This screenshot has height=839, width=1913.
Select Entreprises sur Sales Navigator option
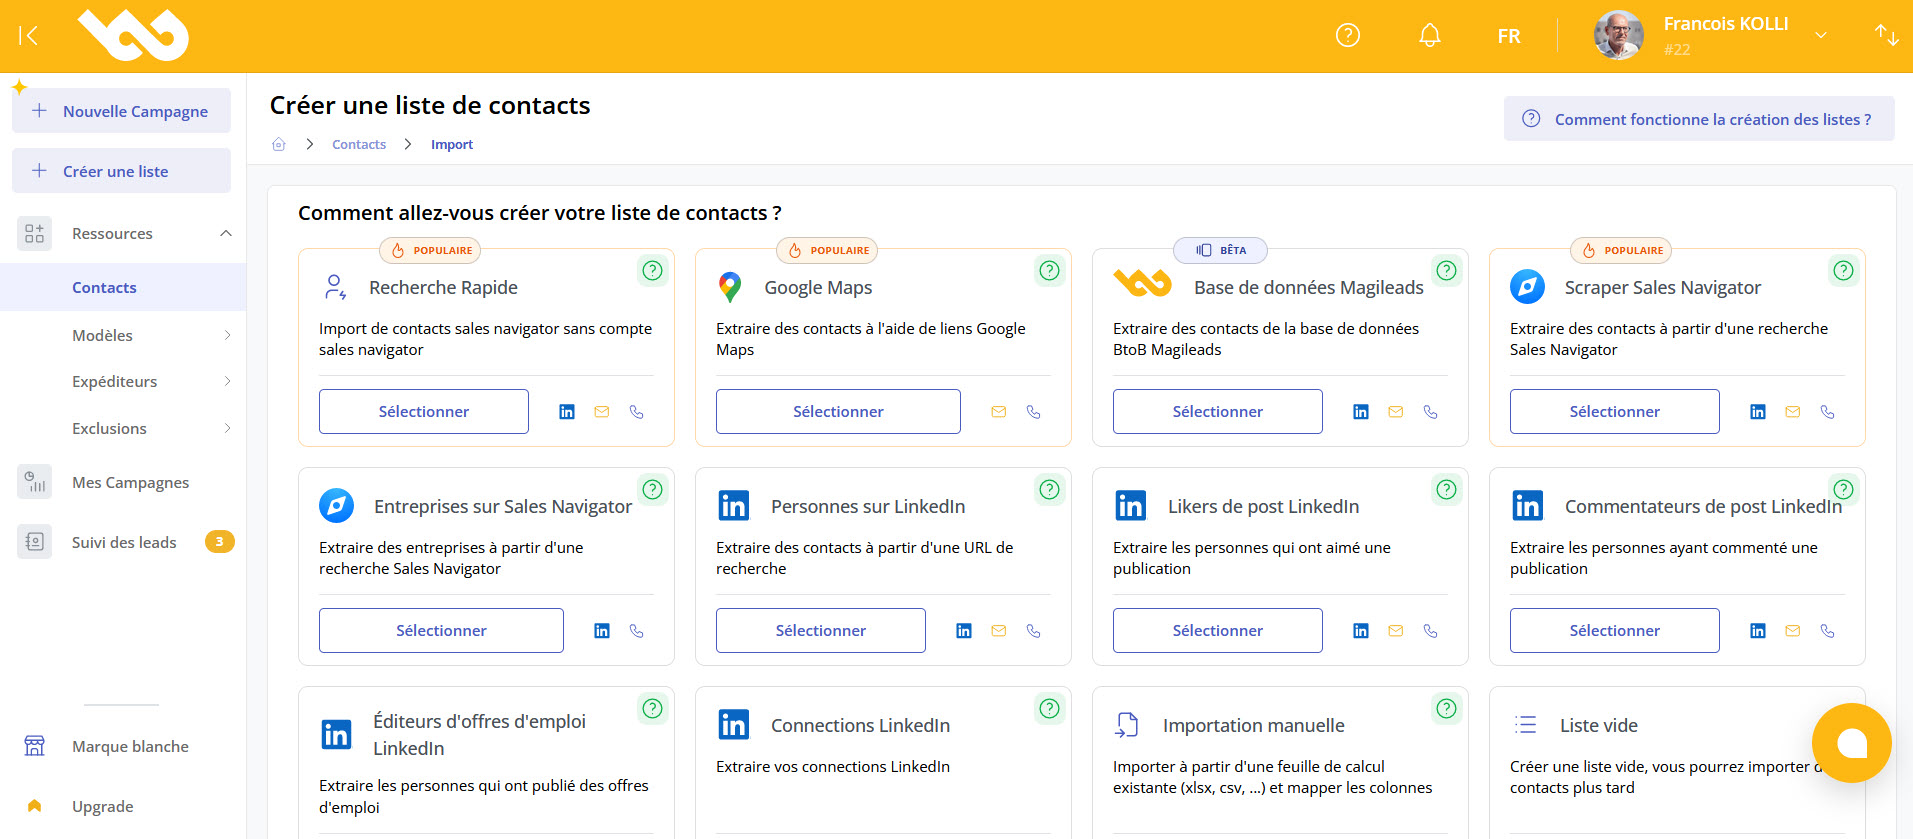pos(441,630)
